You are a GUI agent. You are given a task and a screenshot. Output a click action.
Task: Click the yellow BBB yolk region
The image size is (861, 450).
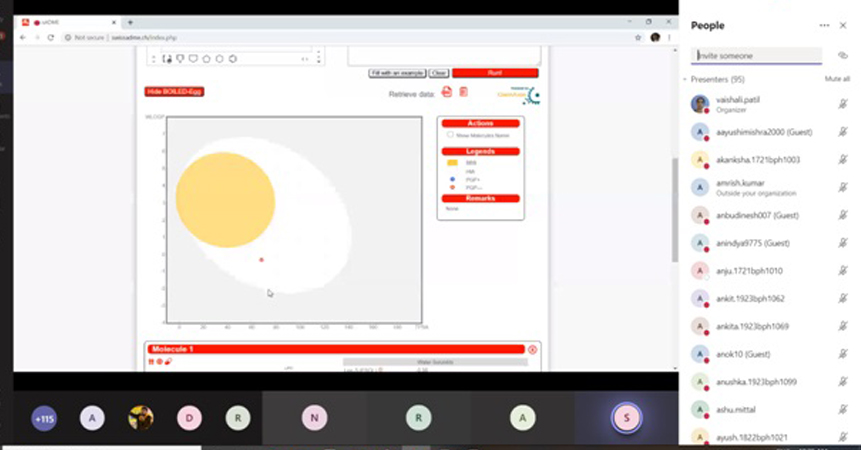[225, 199]
